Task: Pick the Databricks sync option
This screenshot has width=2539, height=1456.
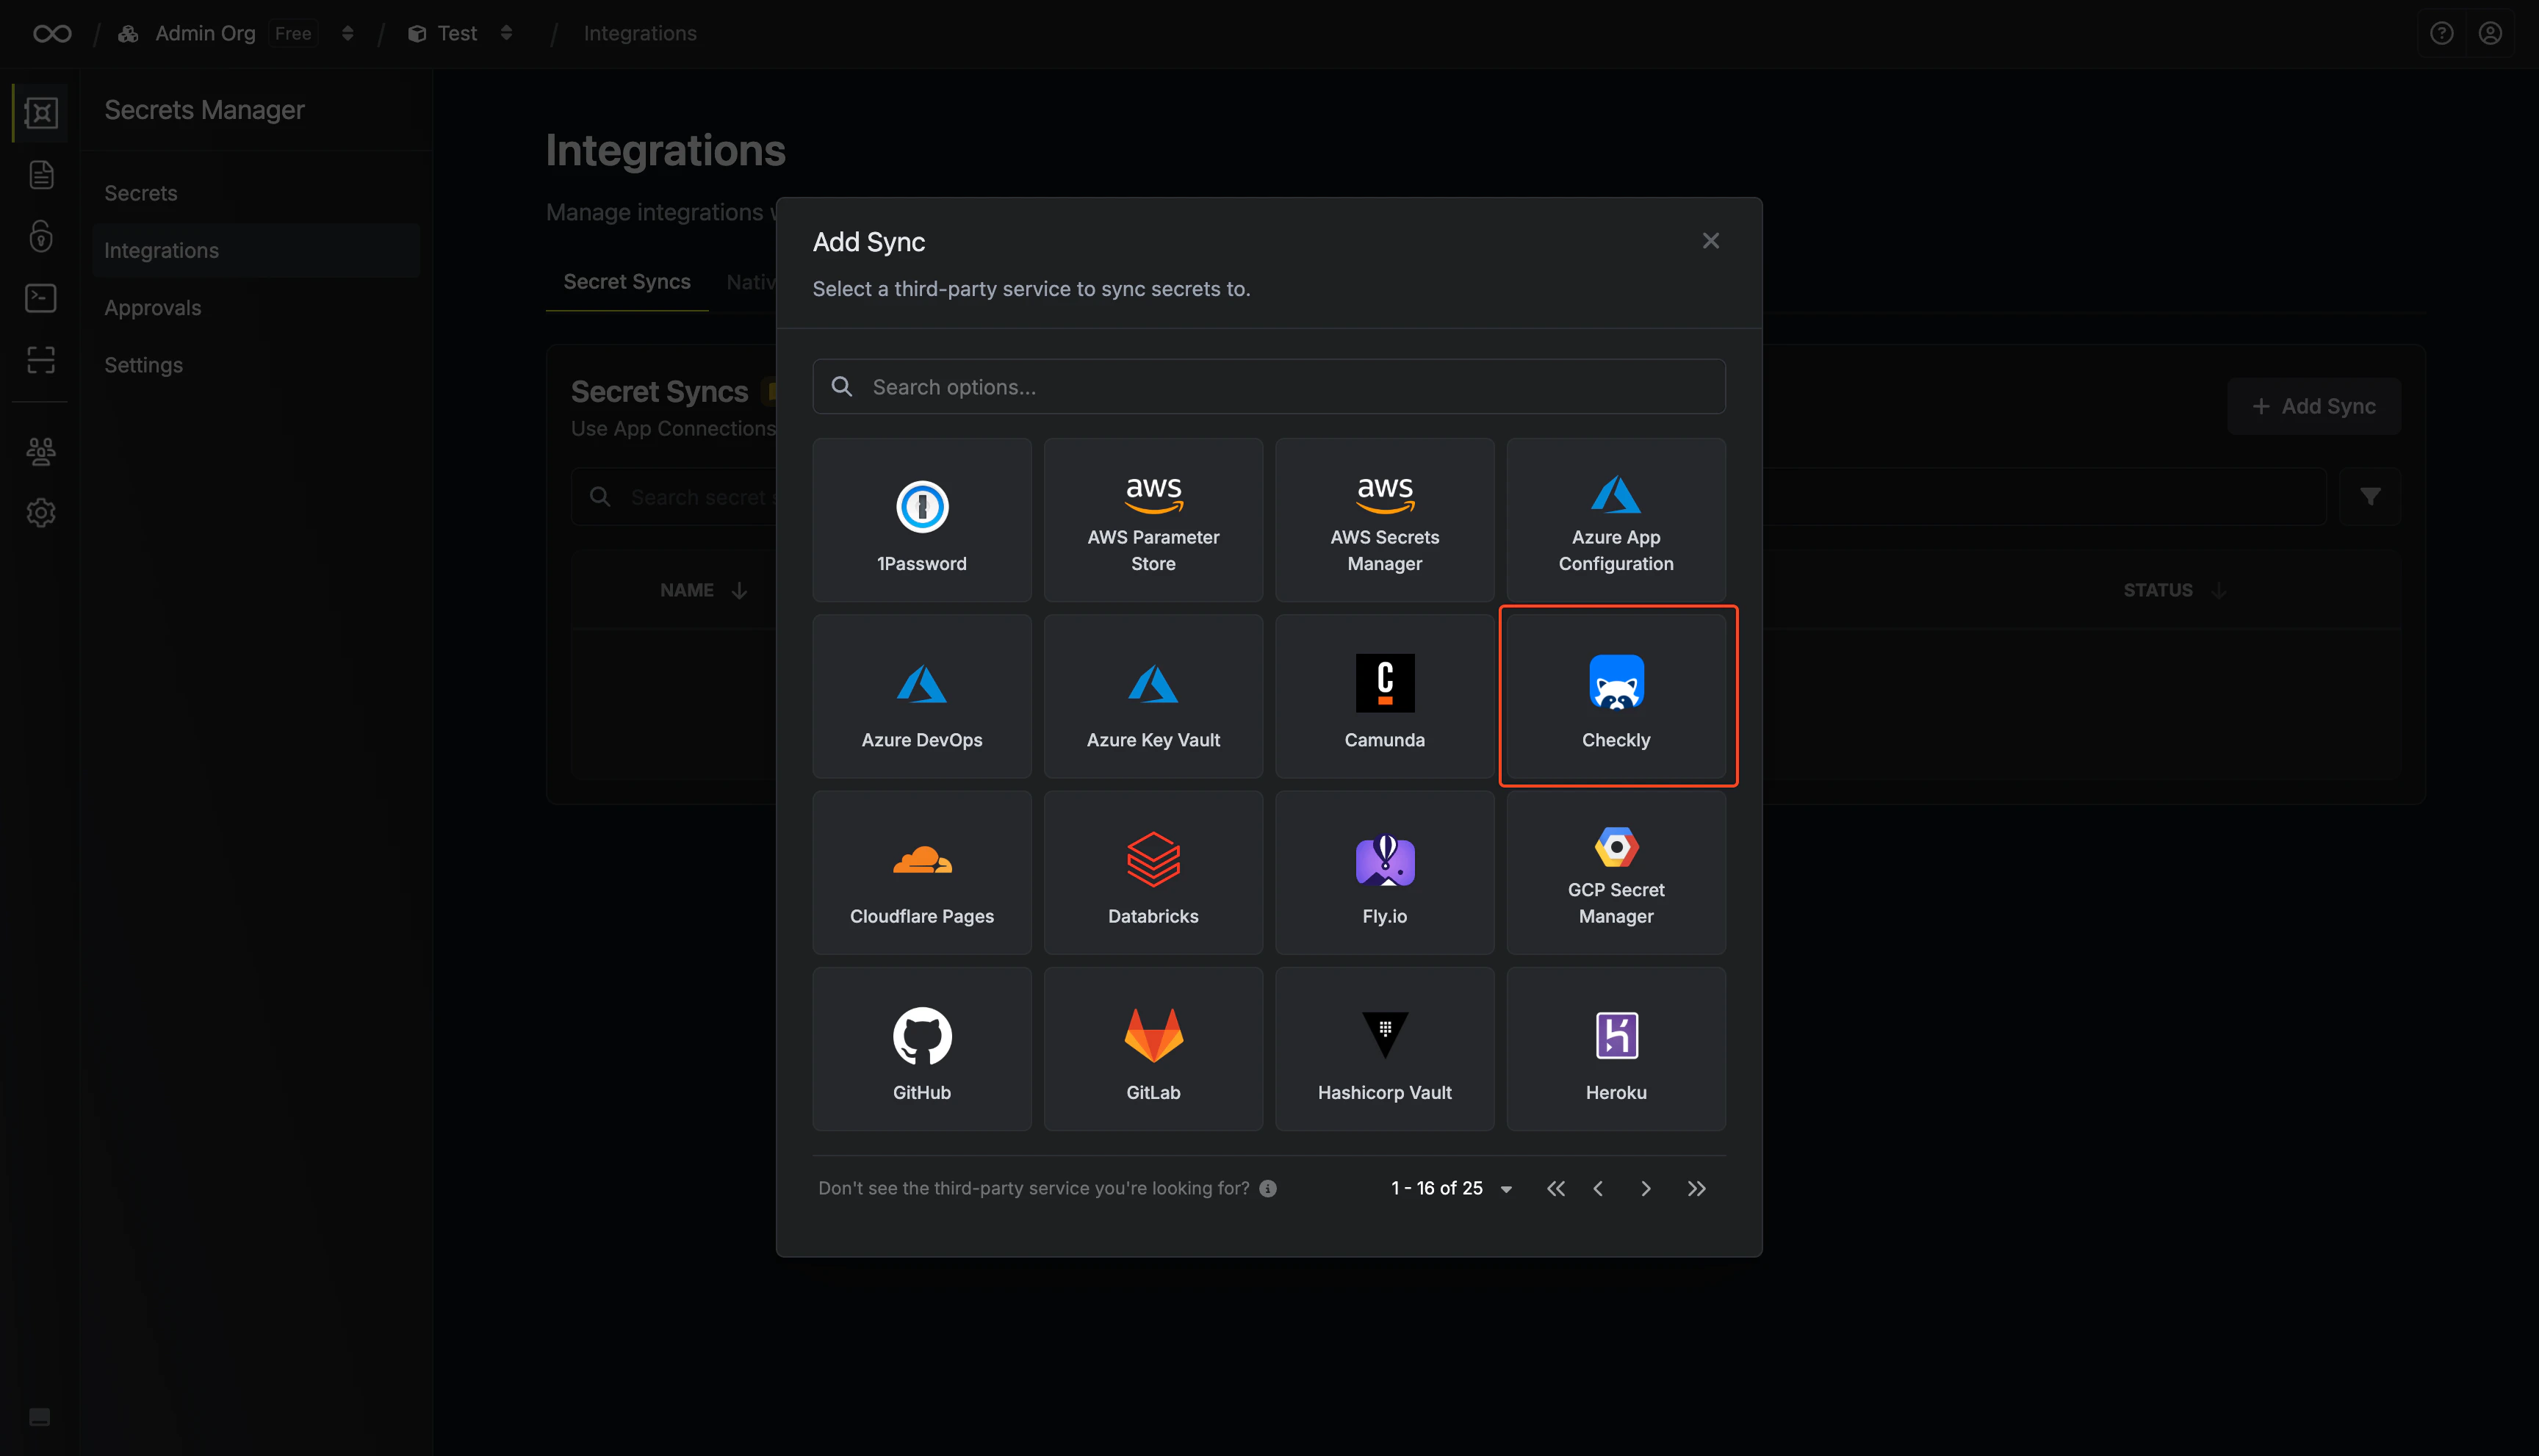Action: point(1153,873)
